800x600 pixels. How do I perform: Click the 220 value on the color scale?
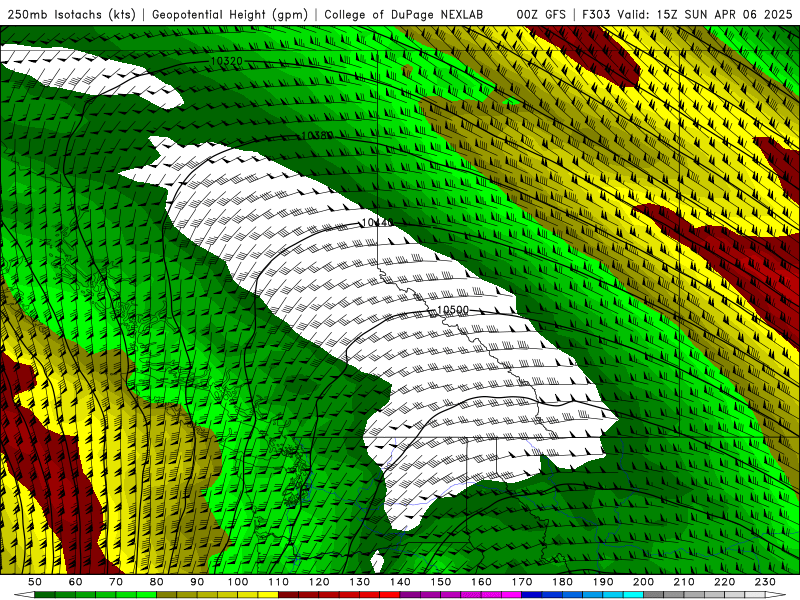click(x=724, y=582)
